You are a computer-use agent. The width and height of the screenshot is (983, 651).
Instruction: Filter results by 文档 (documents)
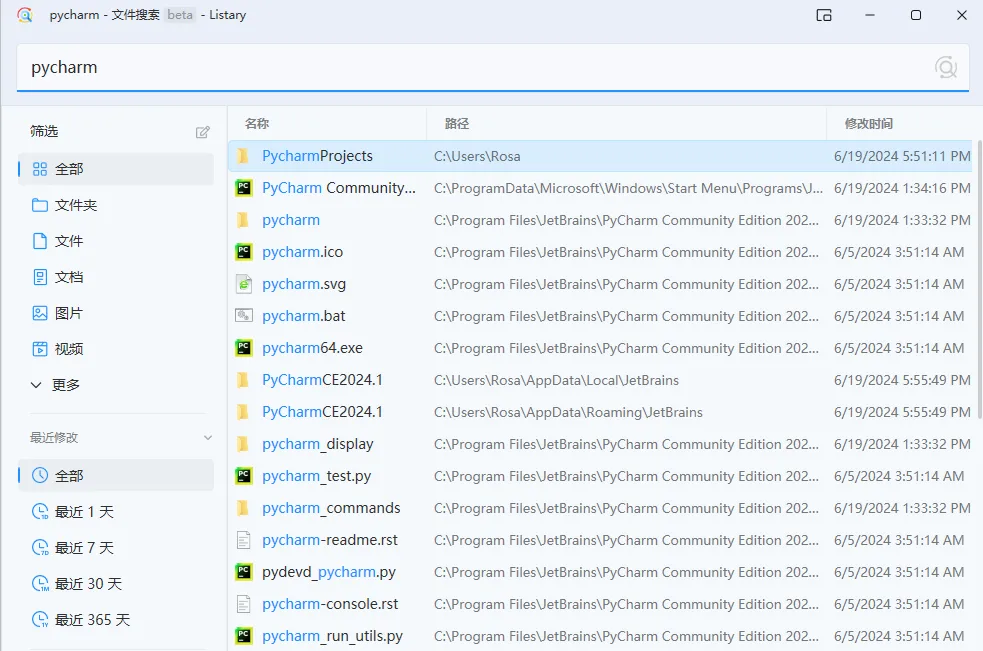(x=116, y=277)
